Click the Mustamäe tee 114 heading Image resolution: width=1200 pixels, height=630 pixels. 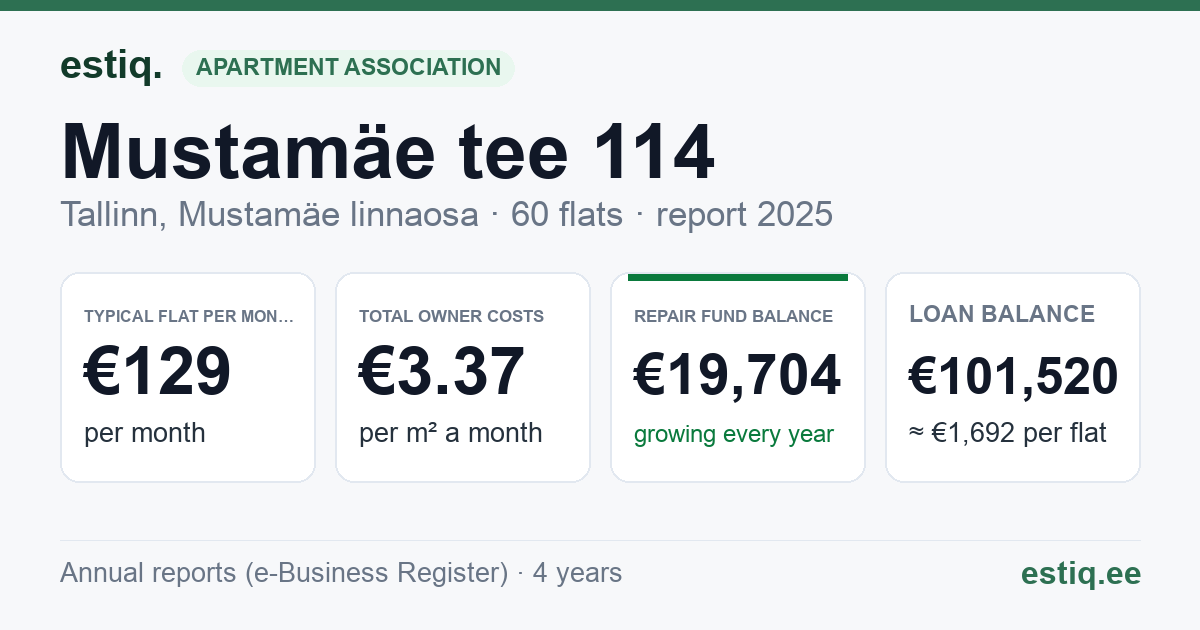tap(388, 153)
